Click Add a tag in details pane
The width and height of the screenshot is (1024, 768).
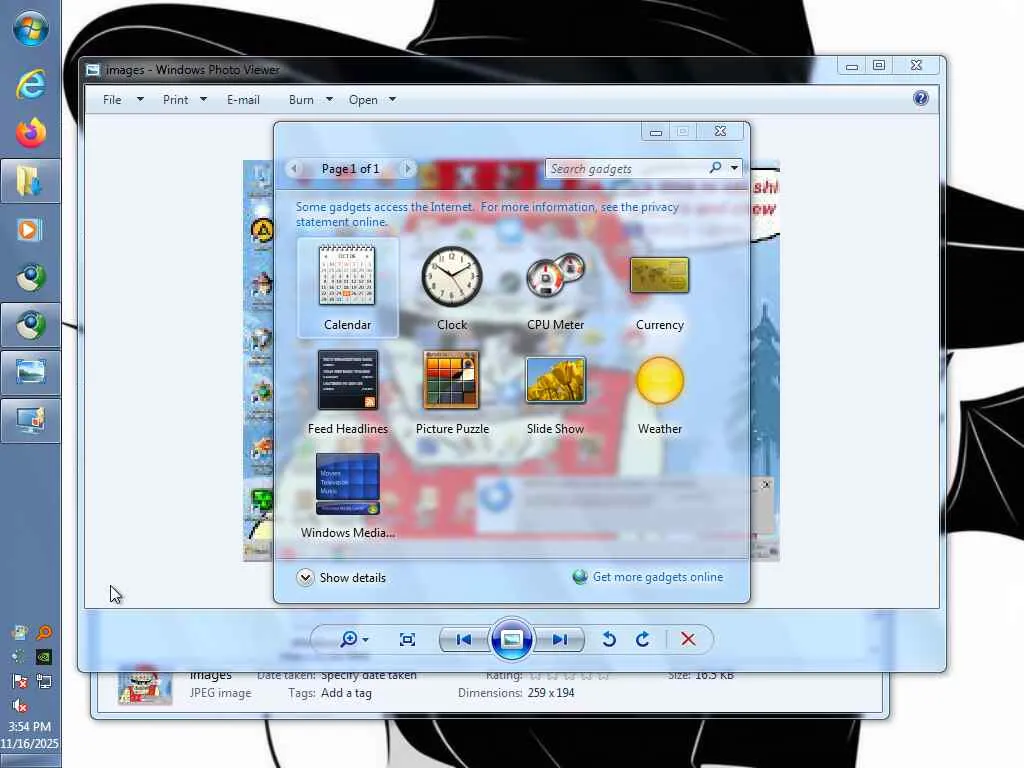coord(346,693)
